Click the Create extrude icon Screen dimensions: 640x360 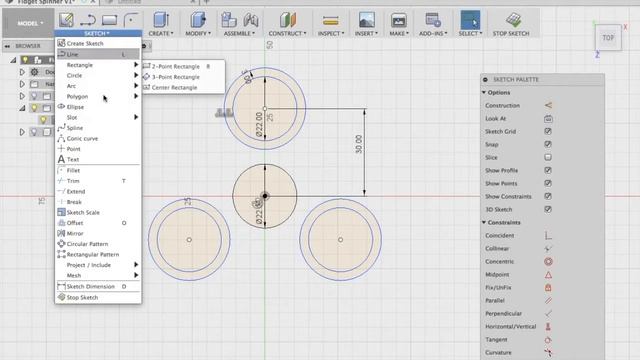161,20
